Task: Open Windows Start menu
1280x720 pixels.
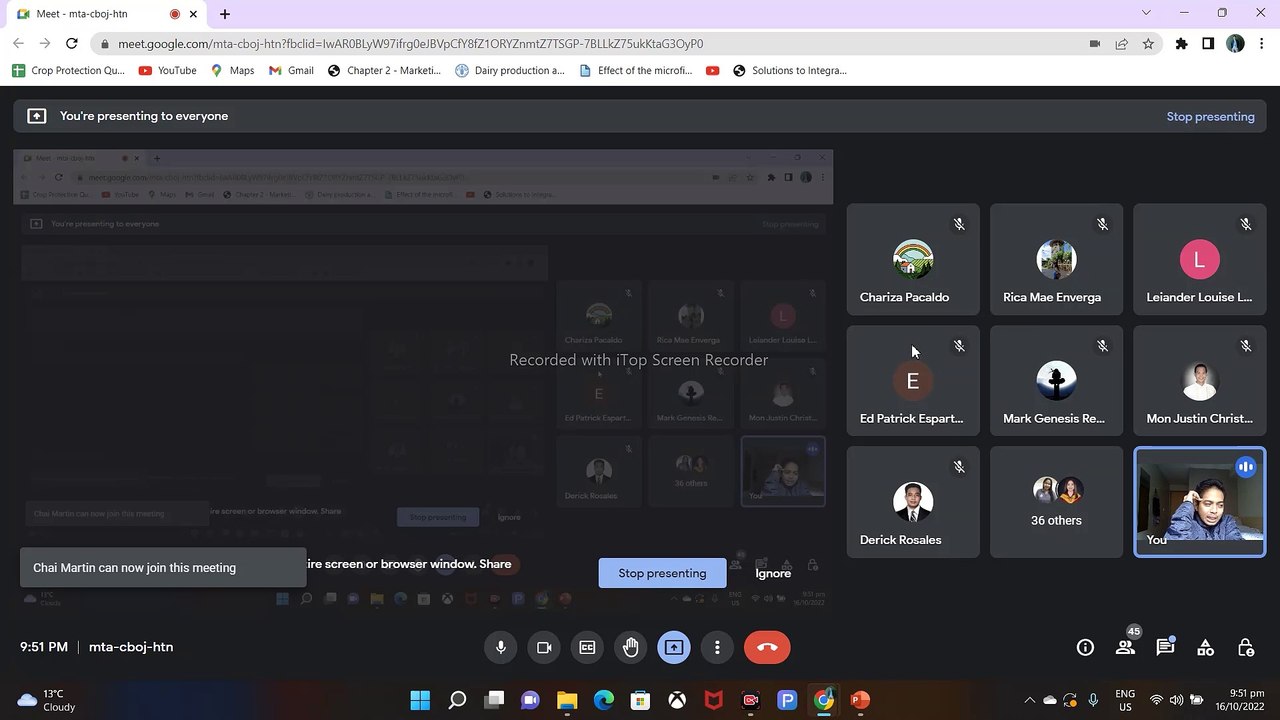Action: (420, 700)
